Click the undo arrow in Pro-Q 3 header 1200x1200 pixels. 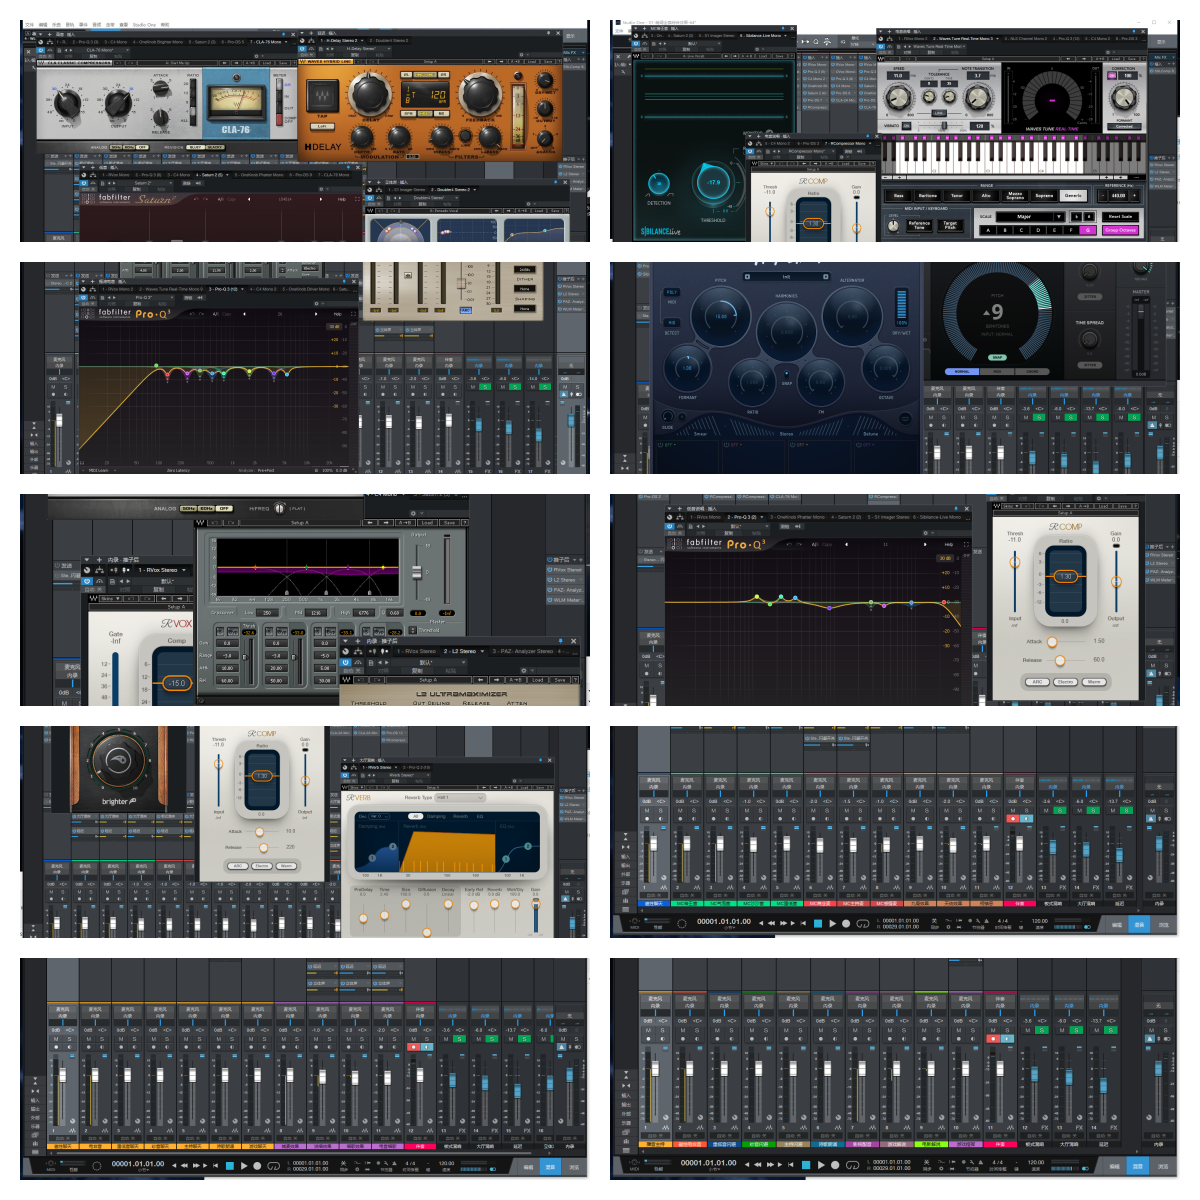click(789, 545)
